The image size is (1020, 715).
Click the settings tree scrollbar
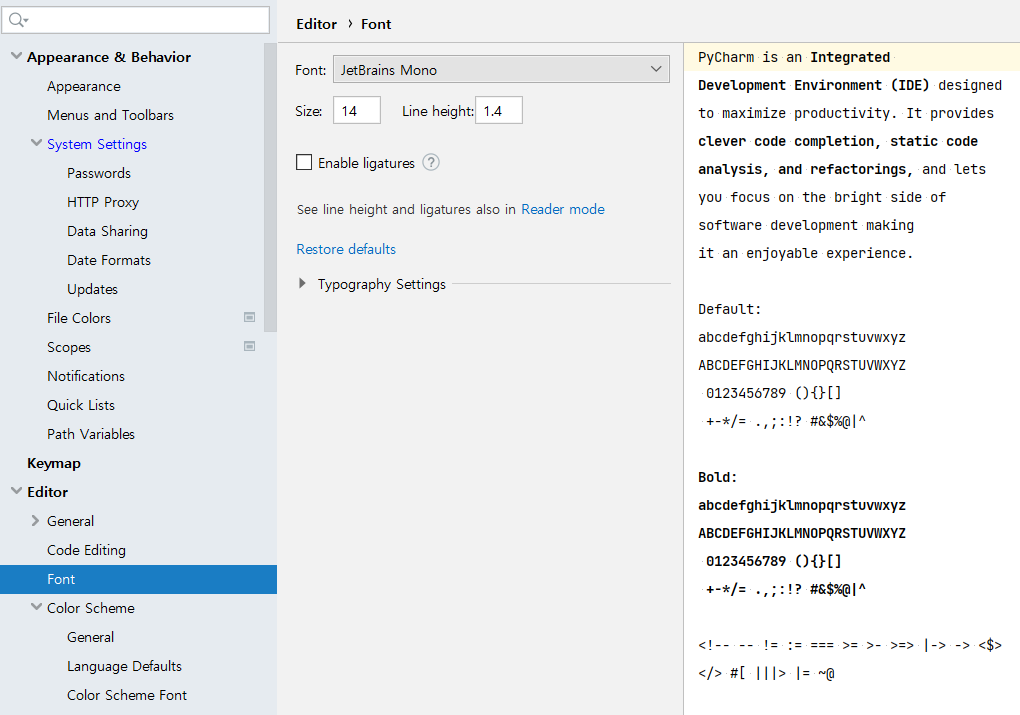point(270,187)
